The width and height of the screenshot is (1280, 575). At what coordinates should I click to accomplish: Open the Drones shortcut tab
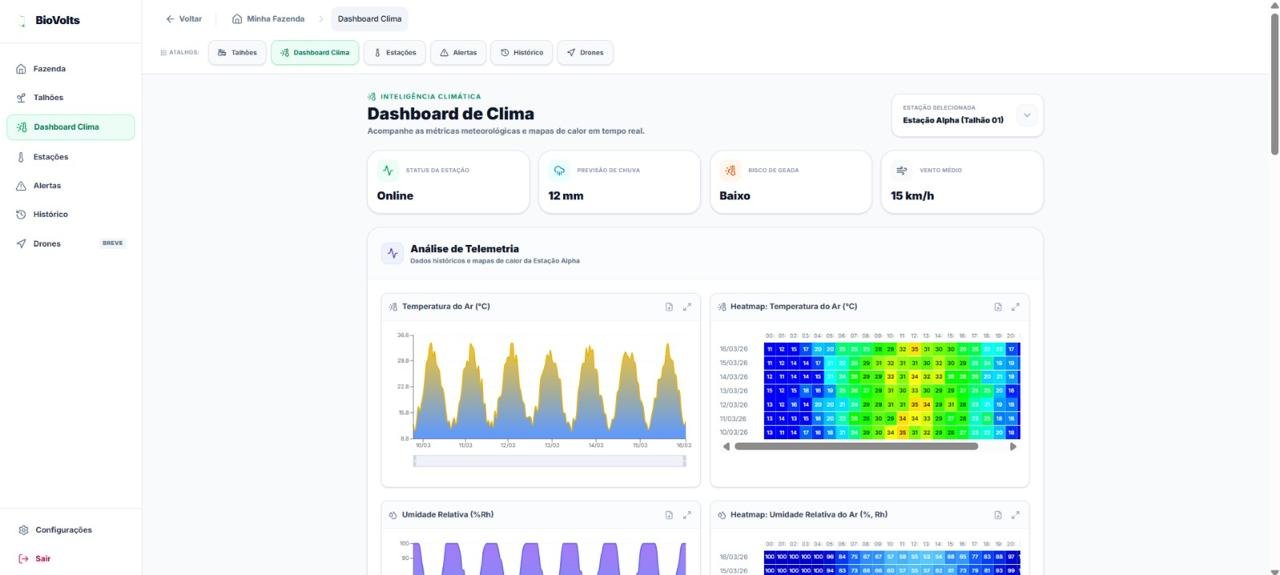coord(585,52)
